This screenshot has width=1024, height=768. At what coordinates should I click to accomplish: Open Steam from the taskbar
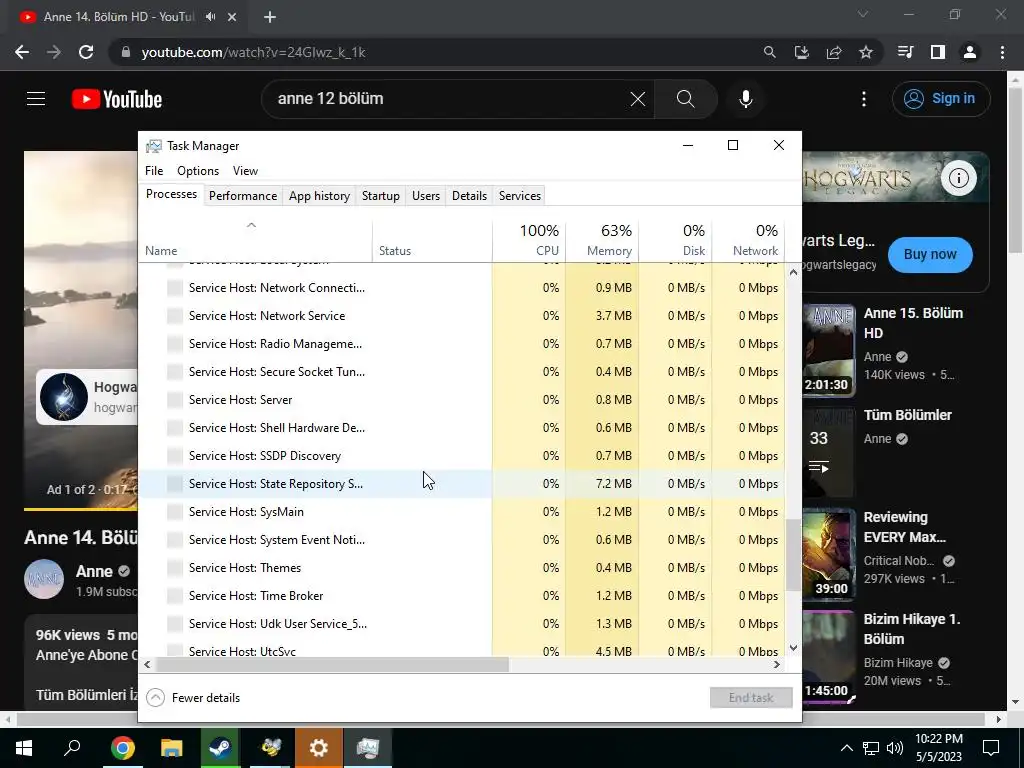coord(220,748)
